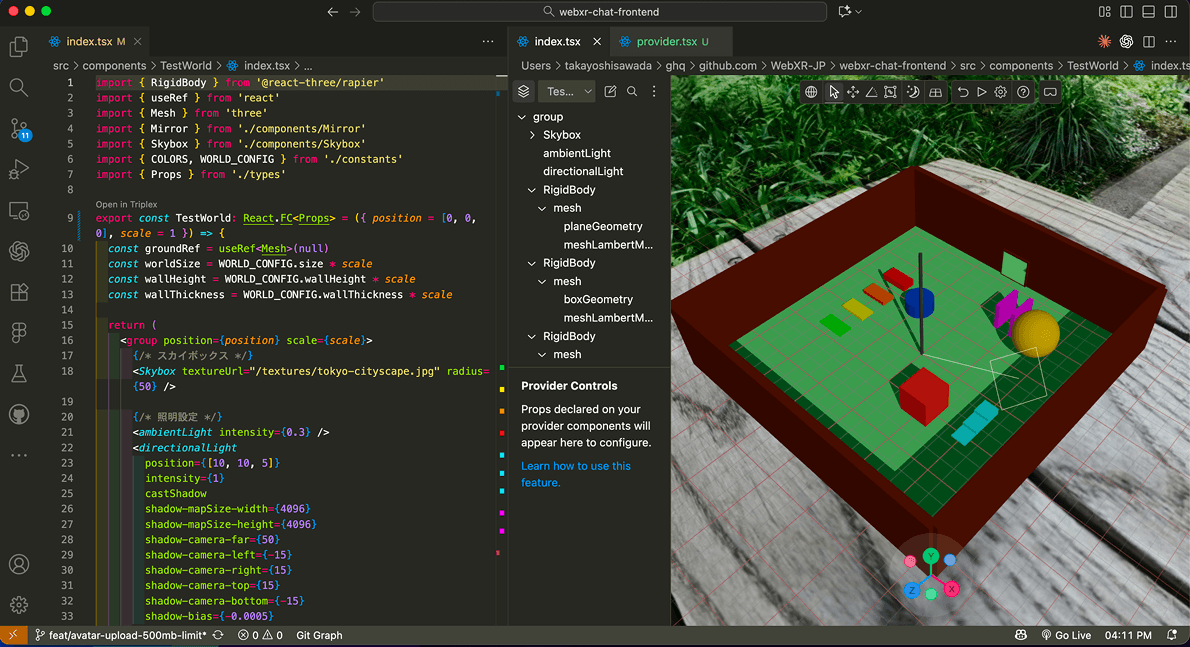Activate the pointer selection tool
The image size is (1190, 647).
click(835, 91)
